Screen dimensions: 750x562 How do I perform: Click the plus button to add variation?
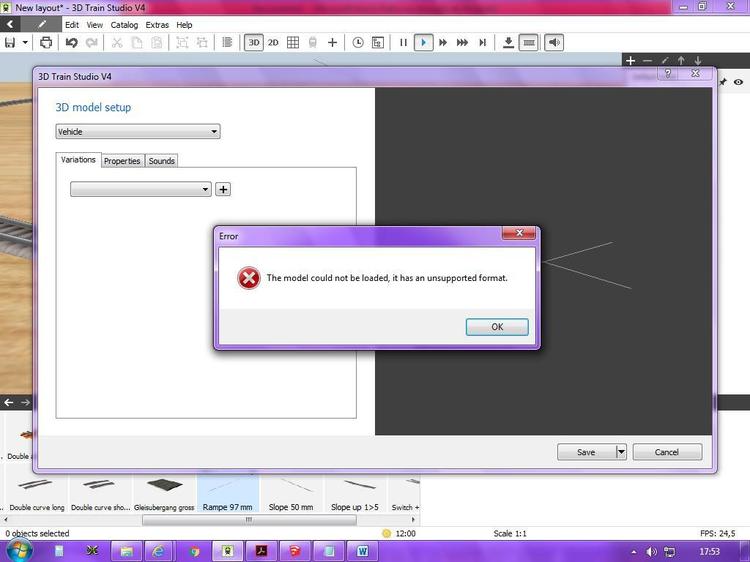click(x=223, y=189)
